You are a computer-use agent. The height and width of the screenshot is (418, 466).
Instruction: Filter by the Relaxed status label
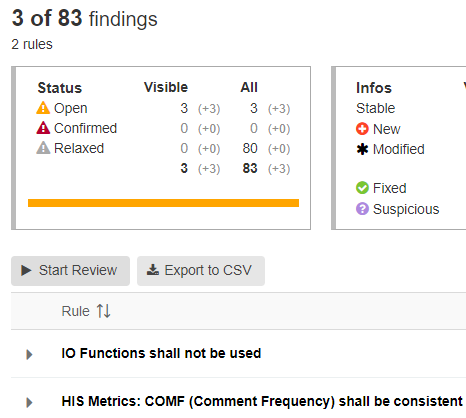[79, 148]
